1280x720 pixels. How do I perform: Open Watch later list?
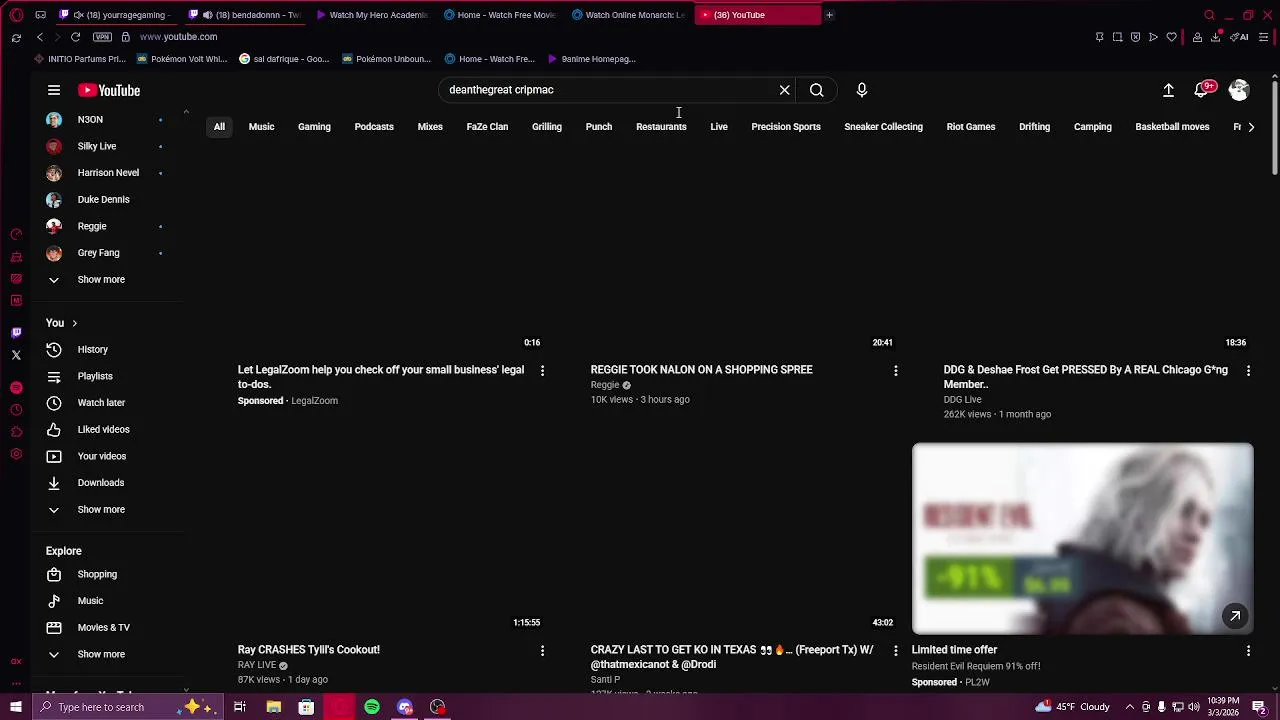pyautogui.click(x=104, y=403)
